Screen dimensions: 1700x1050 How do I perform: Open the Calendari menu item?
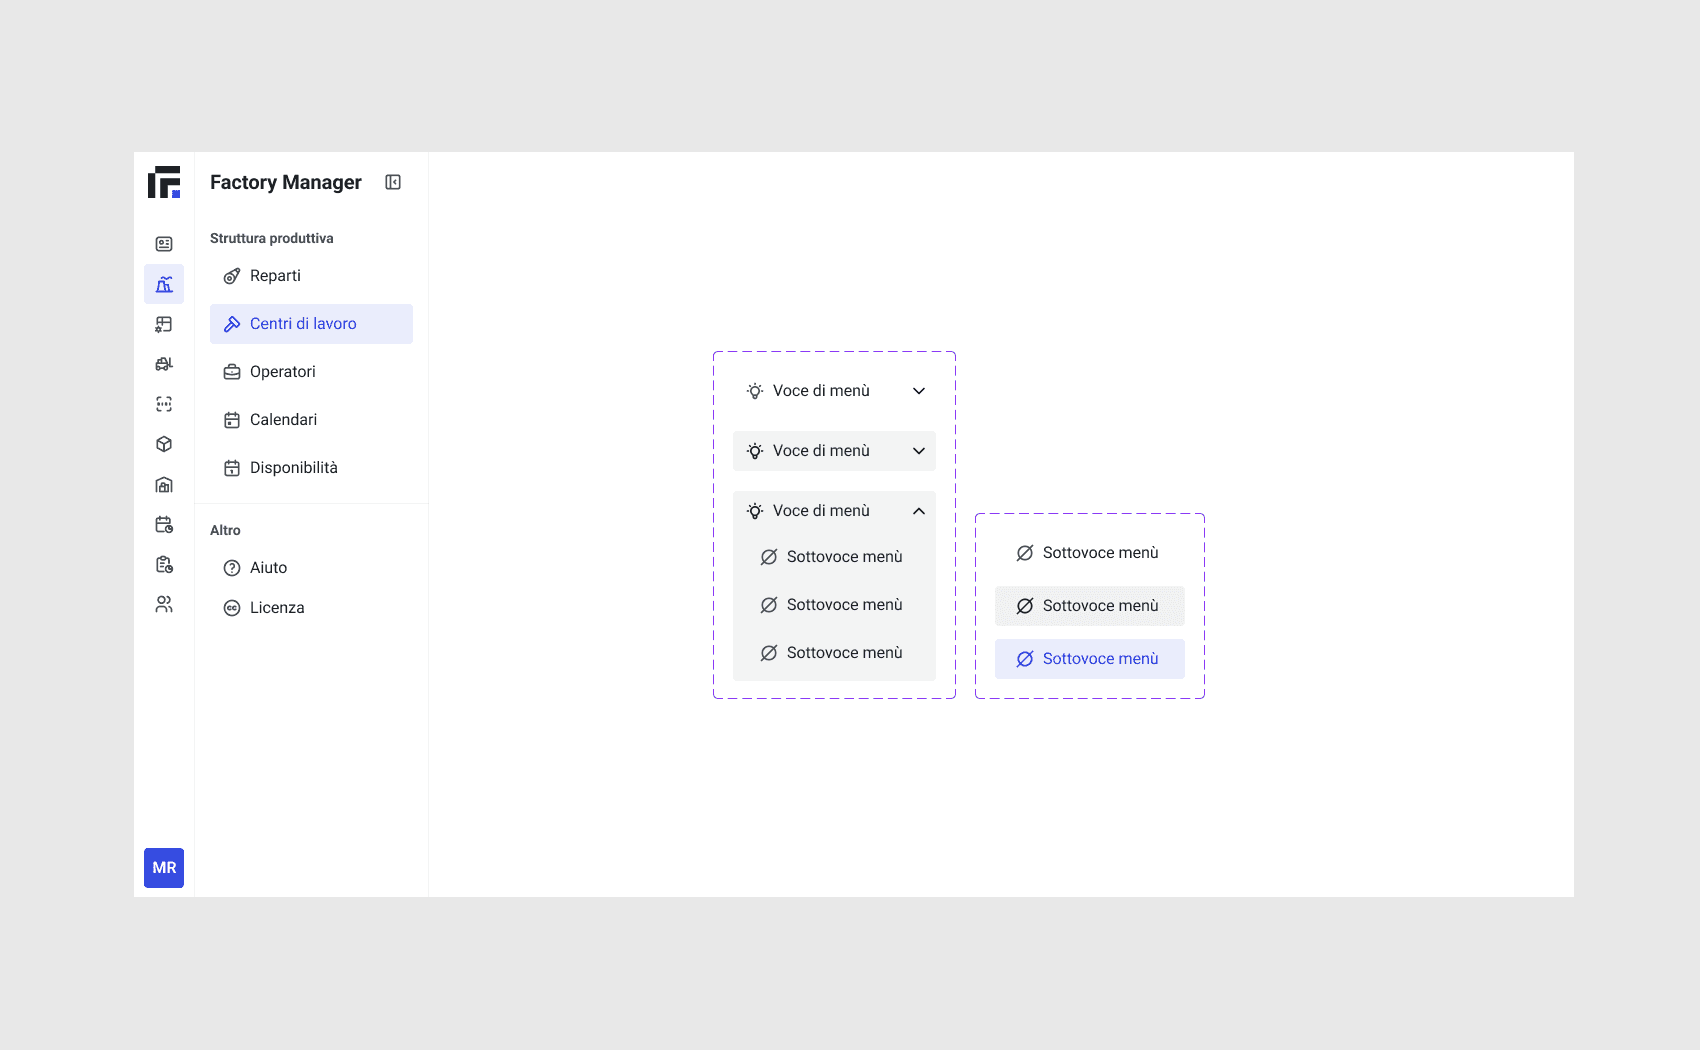311,420
